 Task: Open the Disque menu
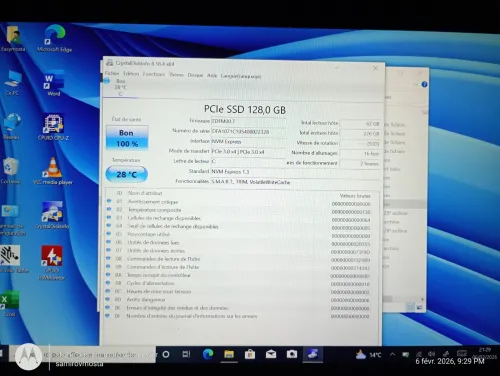tap(195, 75)
